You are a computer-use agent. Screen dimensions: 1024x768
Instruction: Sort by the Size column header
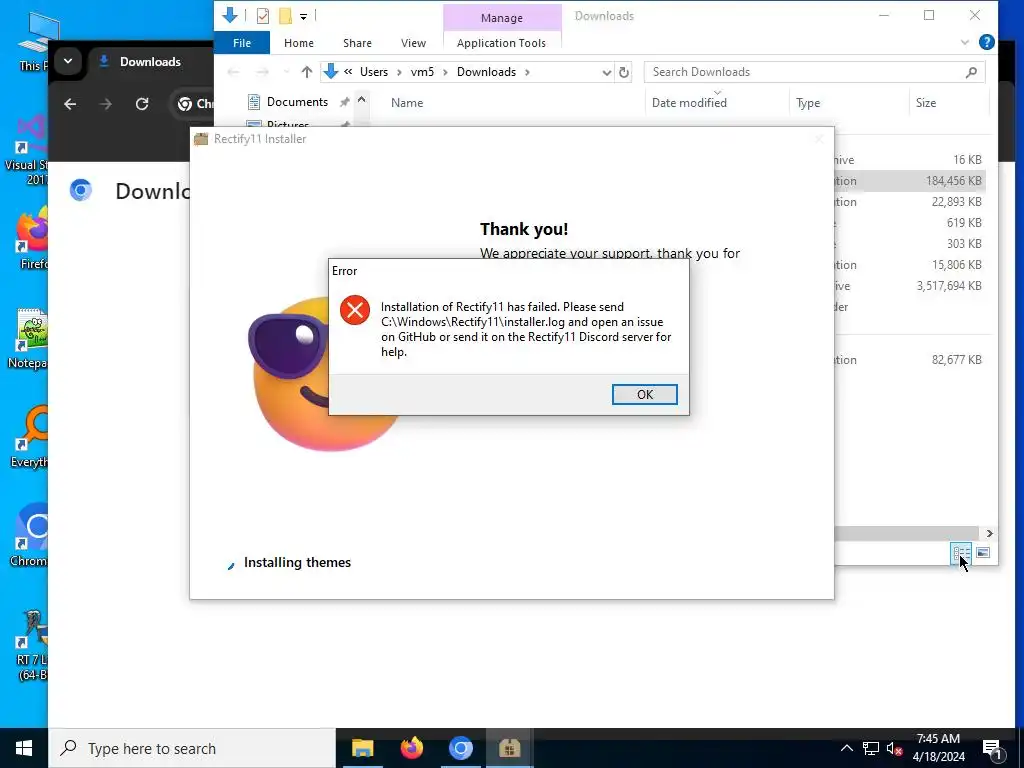(925, 103)
